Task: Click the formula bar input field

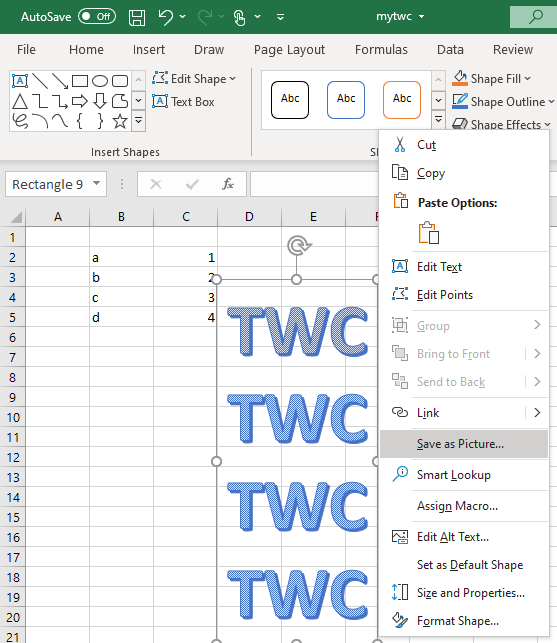Action: (314, 184)
